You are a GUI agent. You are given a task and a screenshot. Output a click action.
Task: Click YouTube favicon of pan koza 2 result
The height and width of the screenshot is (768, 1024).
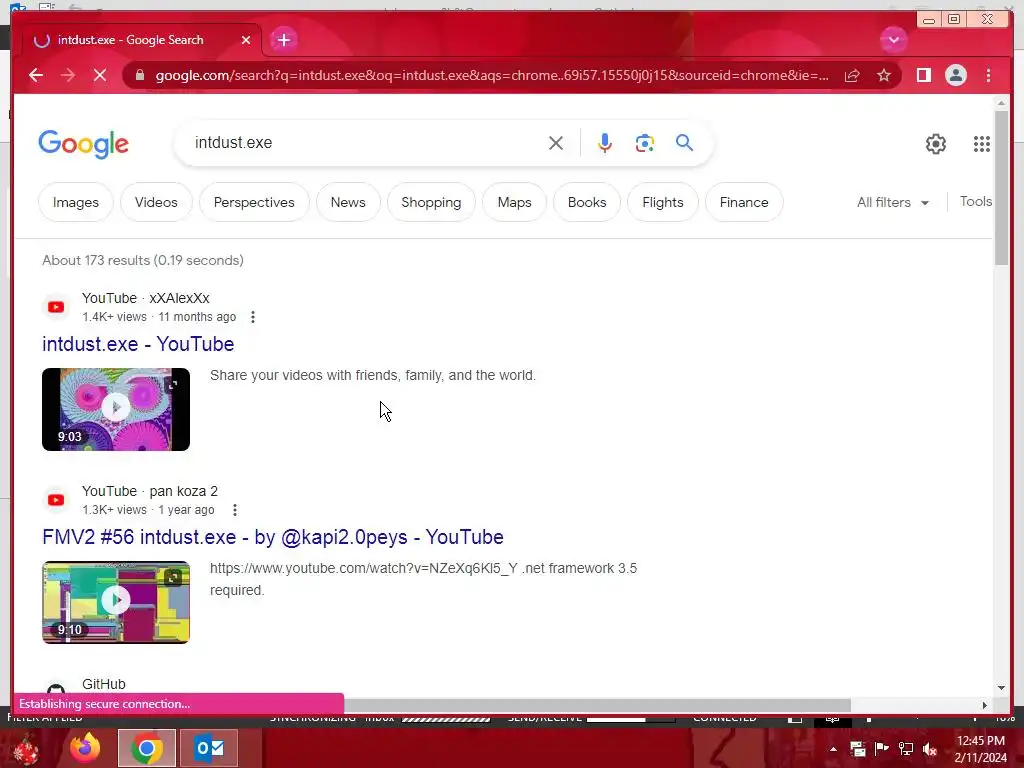(x=56, y=500)
